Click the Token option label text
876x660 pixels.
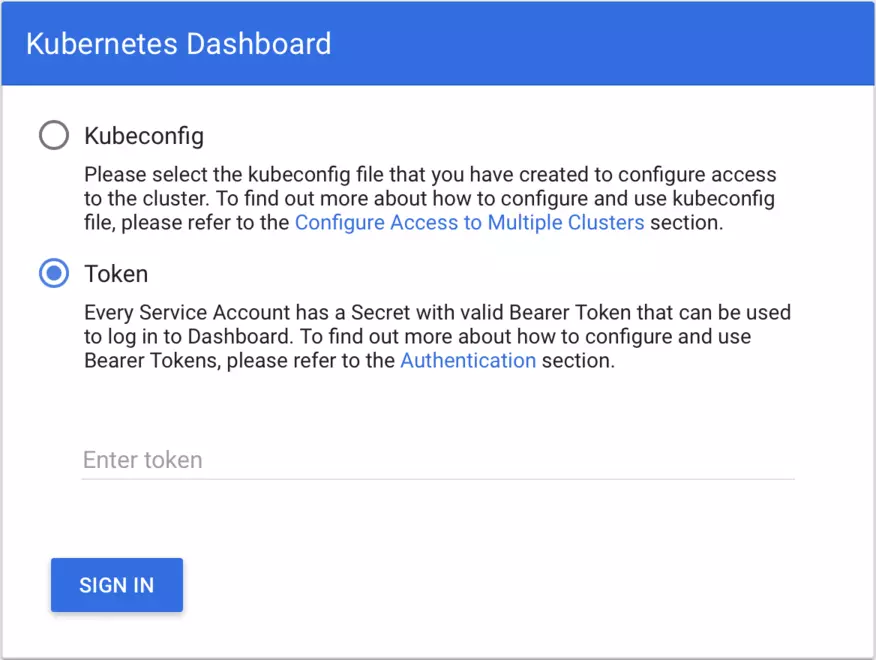pyautogui.click(x=116, y=274)
